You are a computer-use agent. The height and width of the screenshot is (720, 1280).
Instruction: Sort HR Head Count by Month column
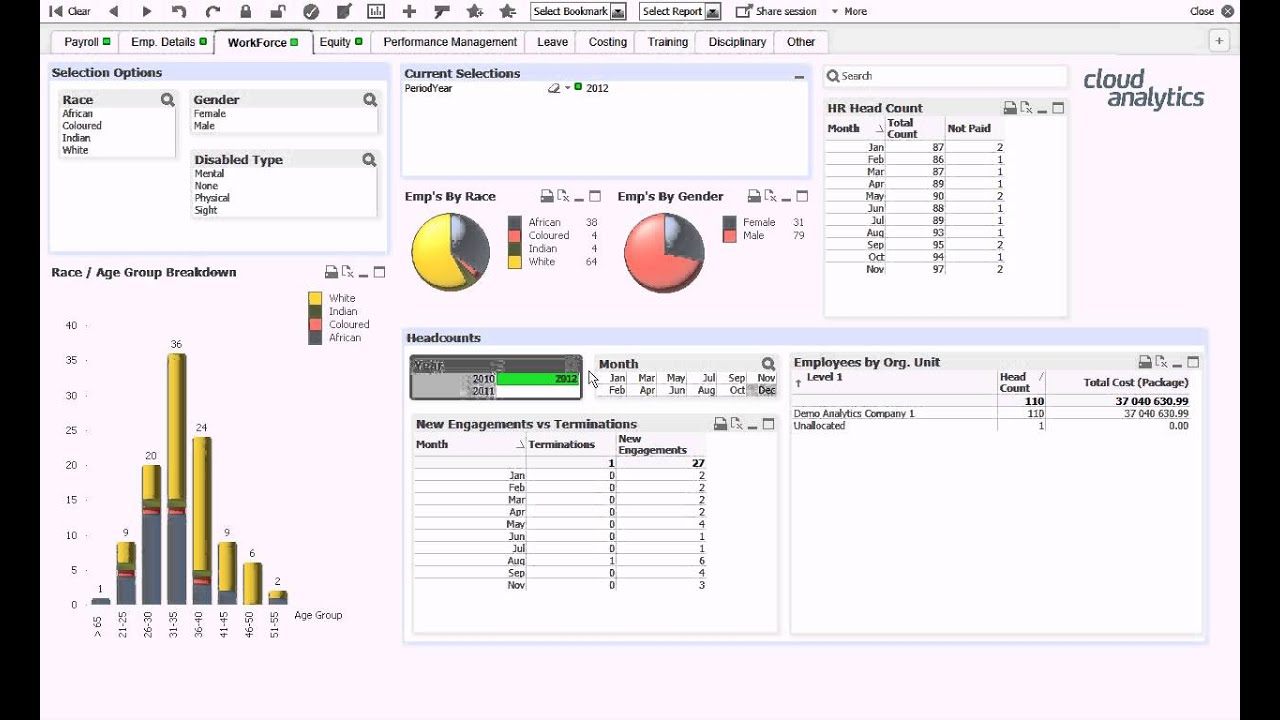pos(855,128)
